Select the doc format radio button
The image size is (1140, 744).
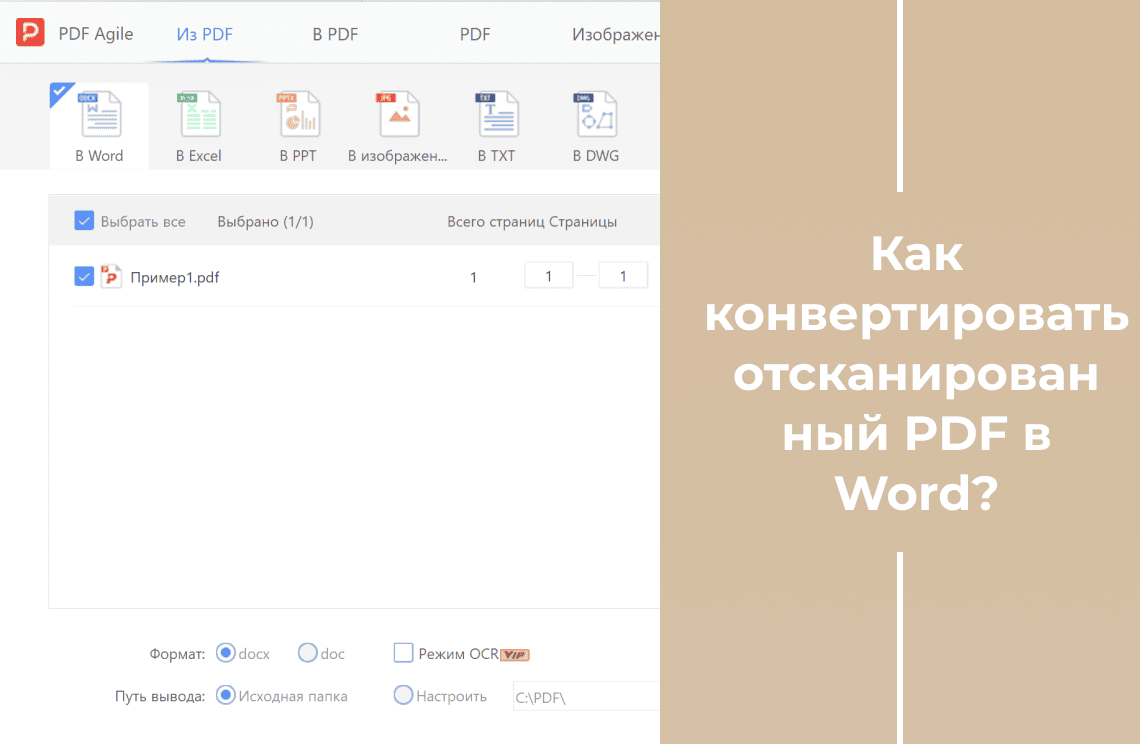pos(308,653)
